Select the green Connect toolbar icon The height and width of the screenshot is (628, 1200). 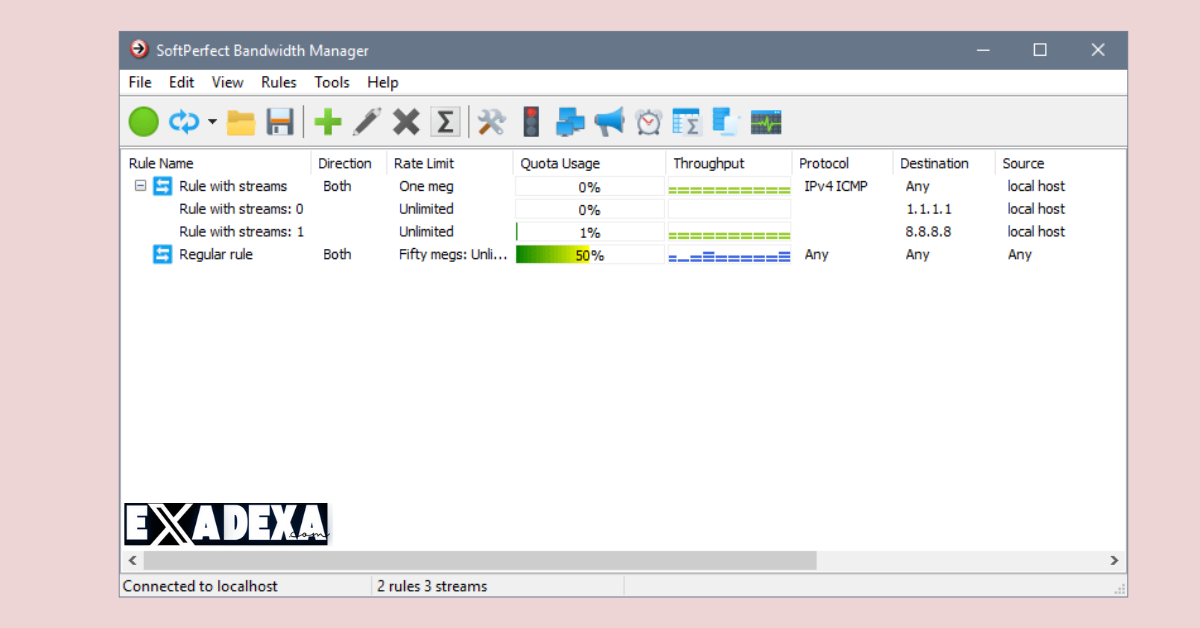(x=143, y=121)
